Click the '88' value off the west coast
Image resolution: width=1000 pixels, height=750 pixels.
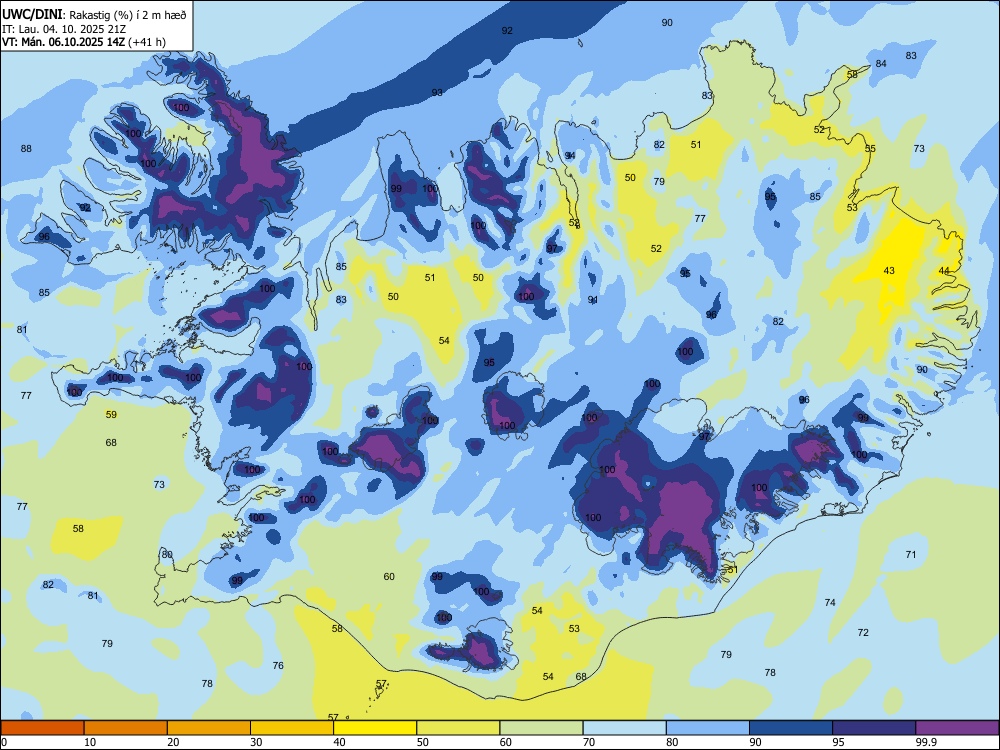point(26,149)
